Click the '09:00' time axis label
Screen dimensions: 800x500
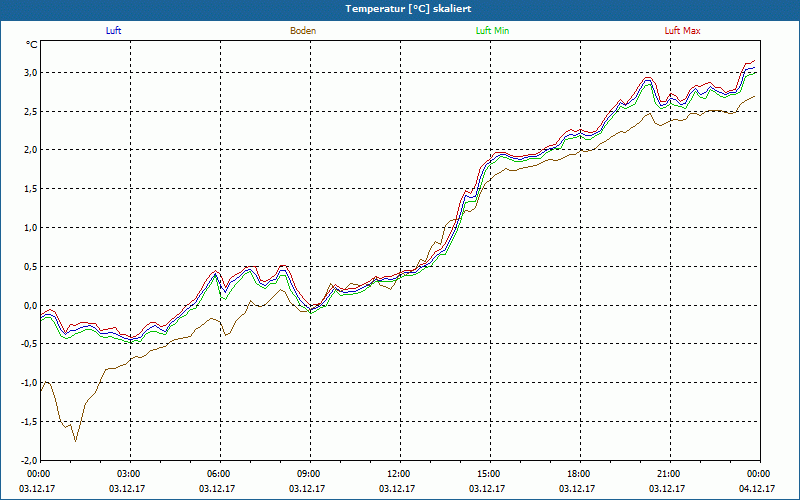(x=310, y=474)
